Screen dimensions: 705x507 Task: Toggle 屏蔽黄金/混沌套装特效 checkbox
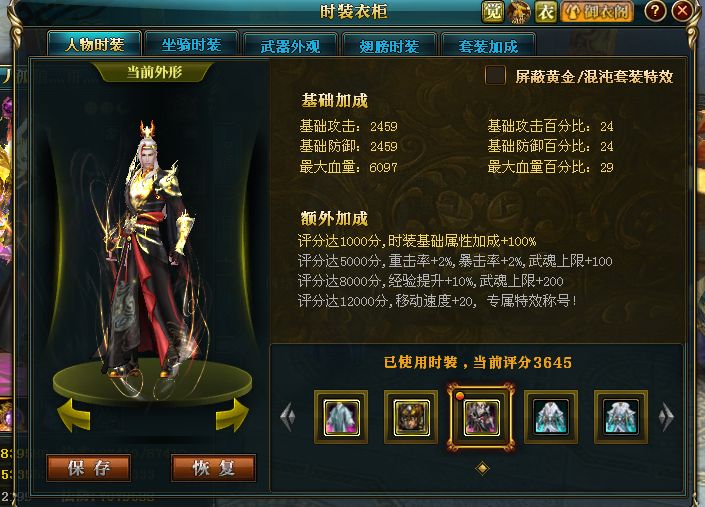(x=495, y=75)
